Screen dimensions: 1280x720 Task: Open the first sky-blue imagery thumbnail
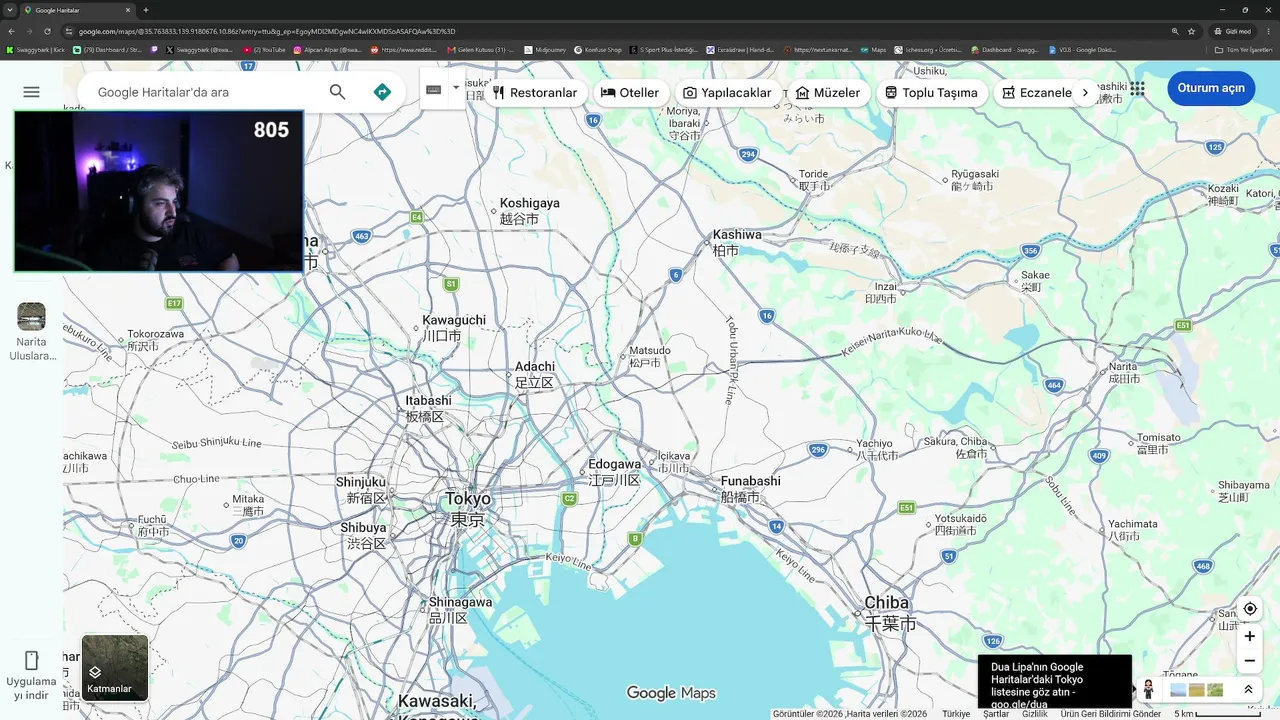(x=1178, y=689)
